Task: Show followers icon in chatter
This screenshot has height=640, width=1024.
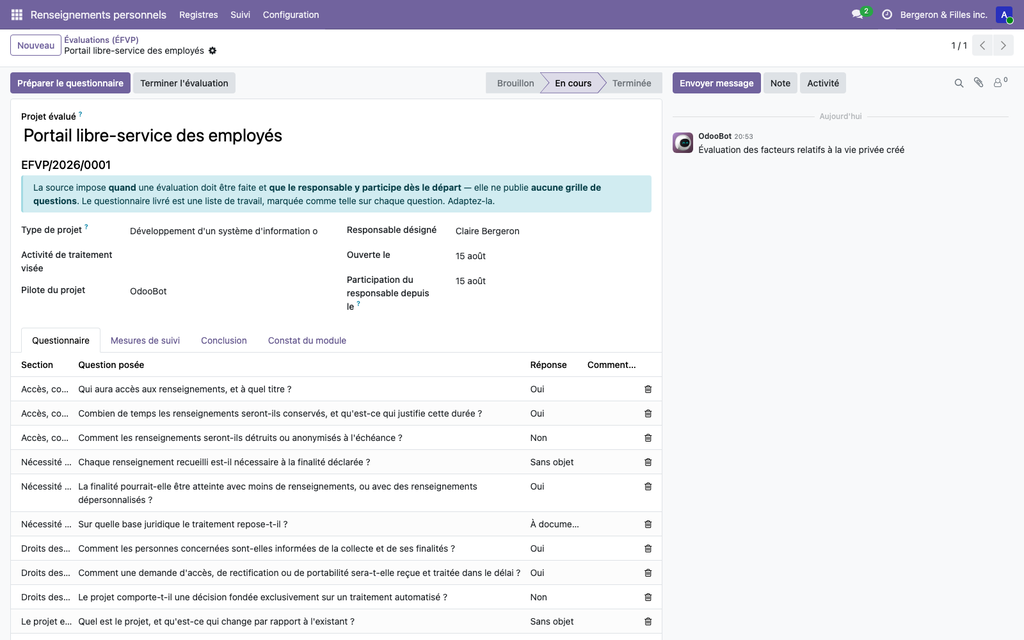Action: 1000,82
